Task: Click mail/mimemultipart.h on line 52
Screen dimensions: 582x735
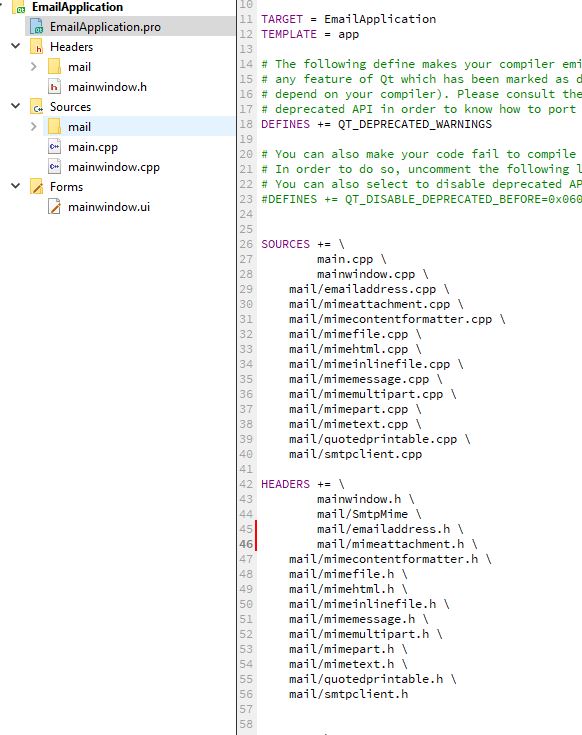Action: [x=359, y=634]
